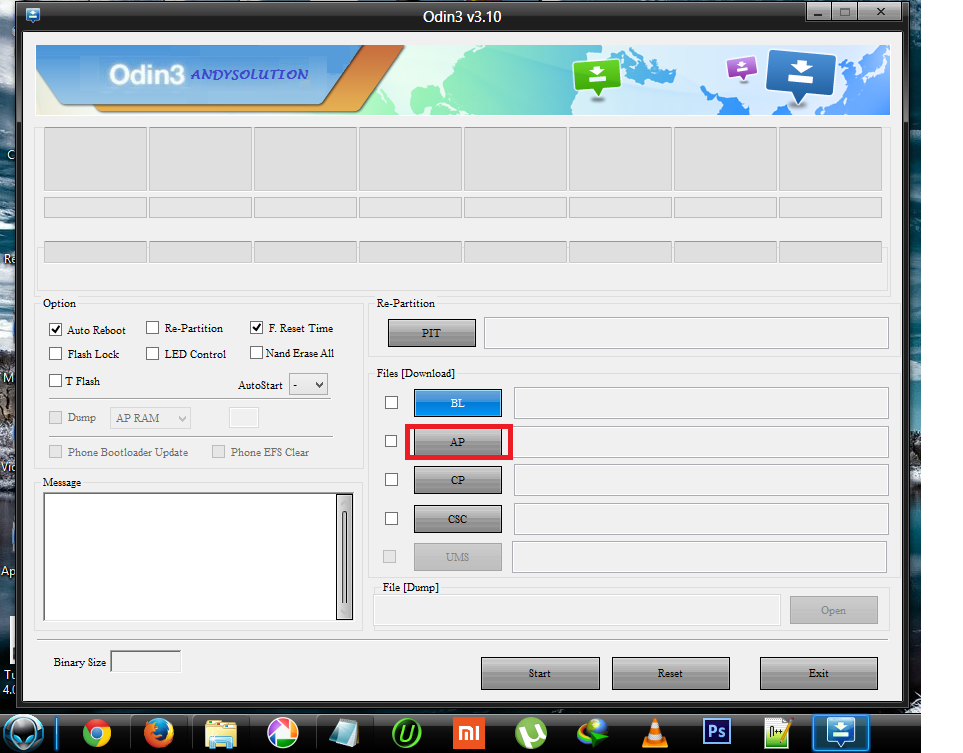Open the AutoStart dropdown
This screenshot has height=753, width=963.
coord(308,384)
